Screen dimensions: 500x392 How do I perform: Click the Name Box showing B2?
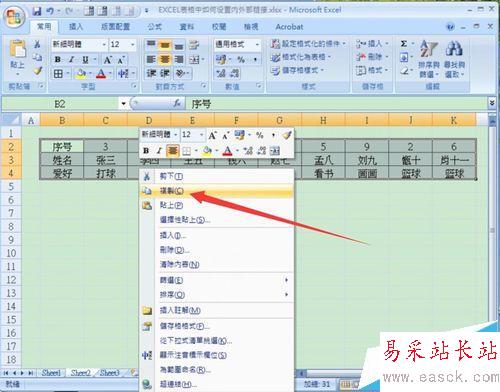click(60, 104)
